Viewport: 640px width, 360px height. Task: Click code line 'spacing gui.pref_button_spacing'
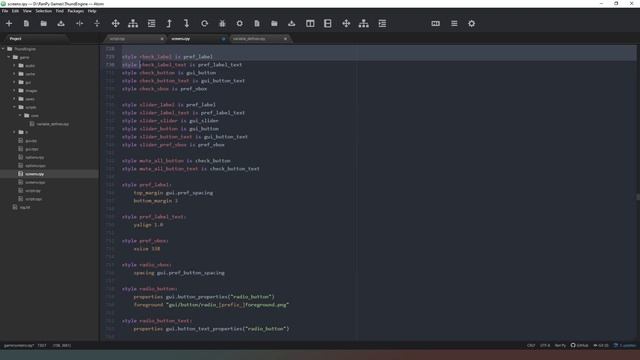tap(179, 273)
